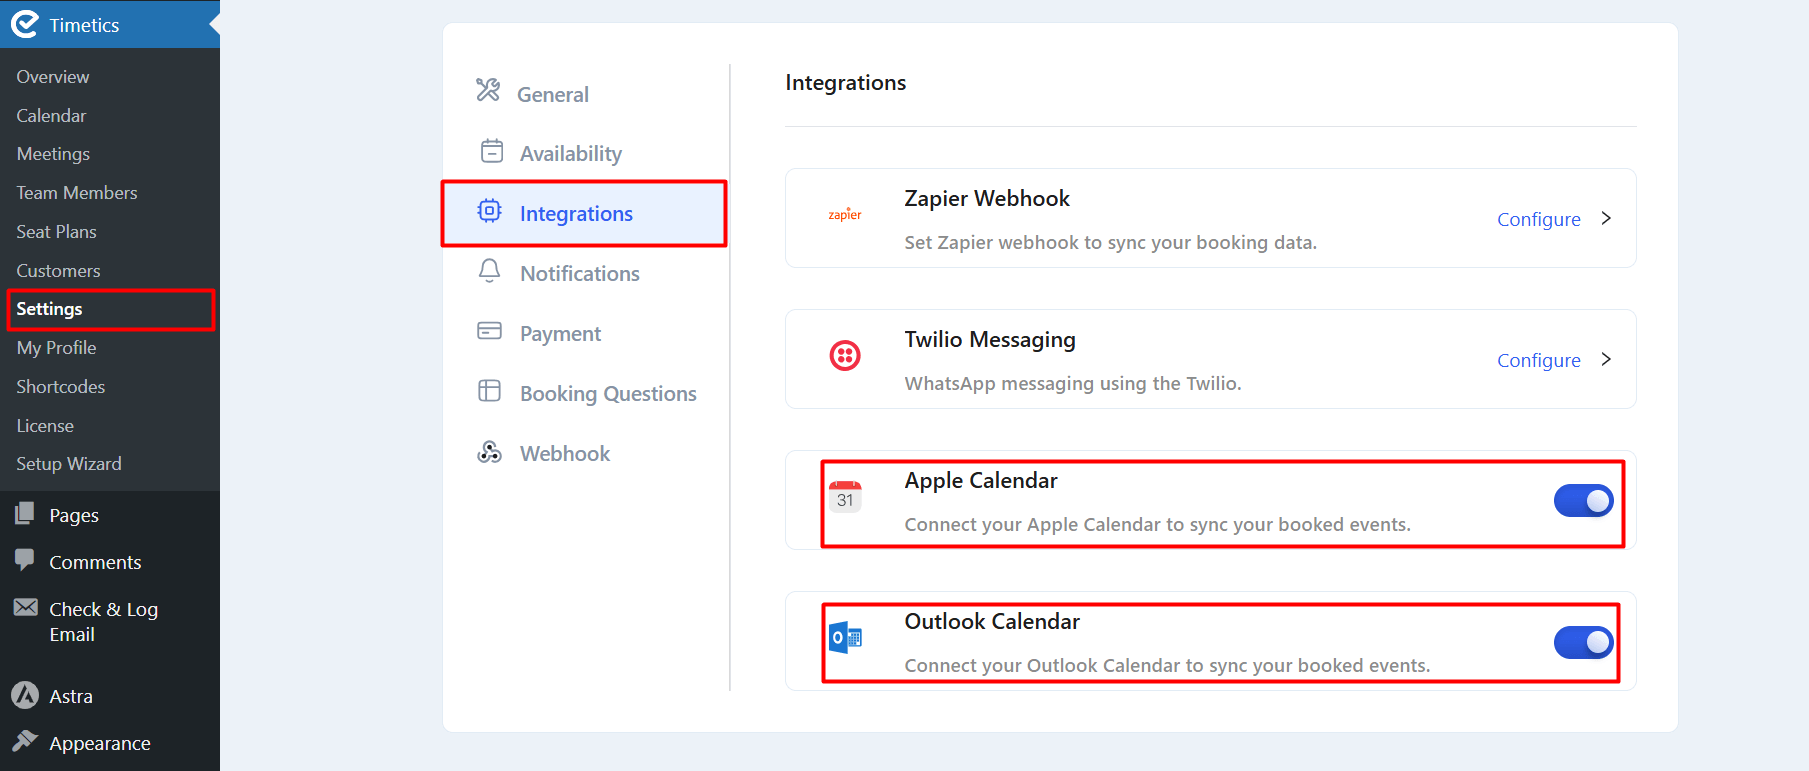Click Configure for Twilio Messaging
Viewport: 1809px width, 771px height.
1538,359
